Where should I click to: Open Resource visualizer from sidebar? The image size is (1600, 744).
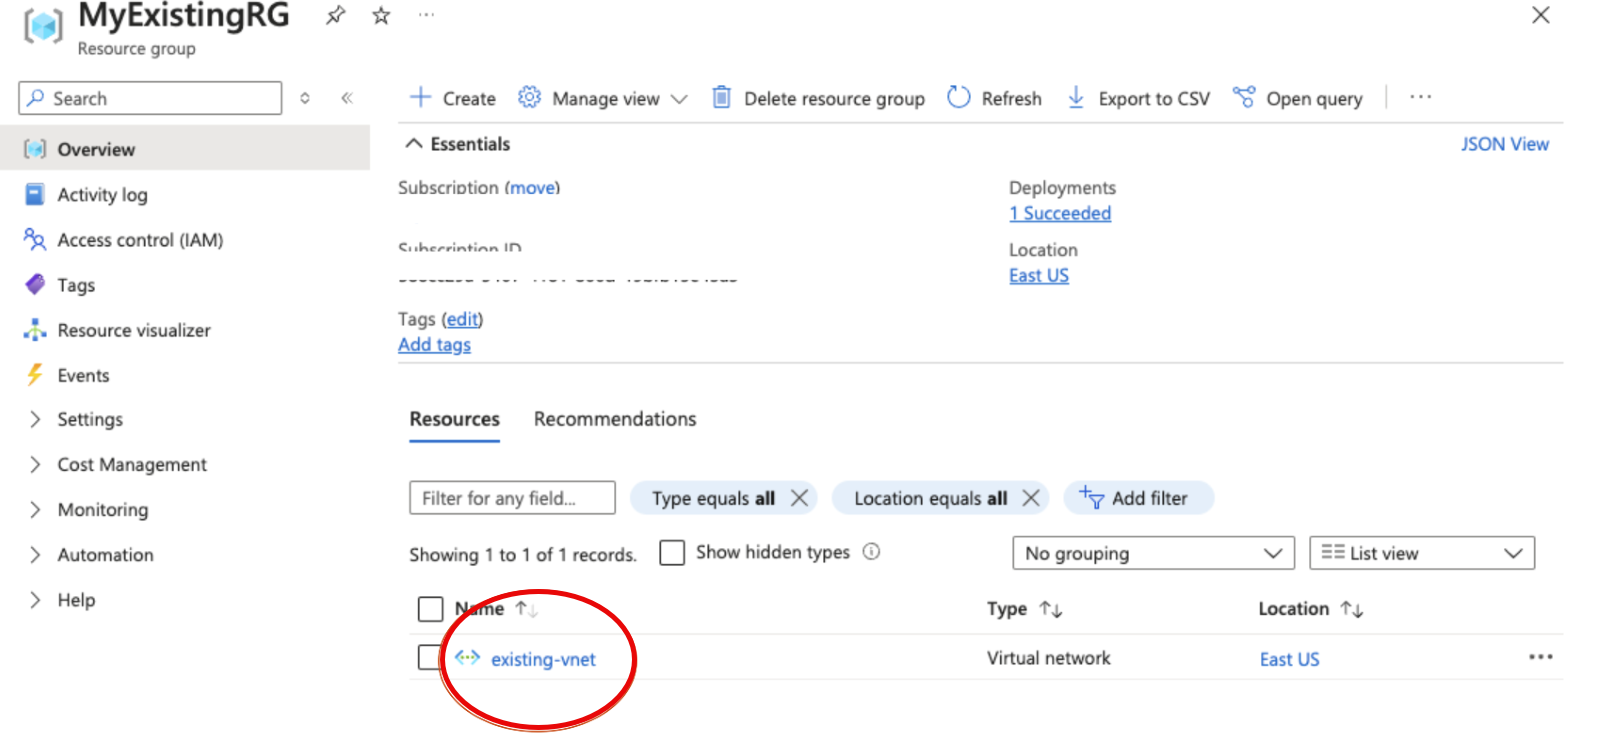[133, 330]
